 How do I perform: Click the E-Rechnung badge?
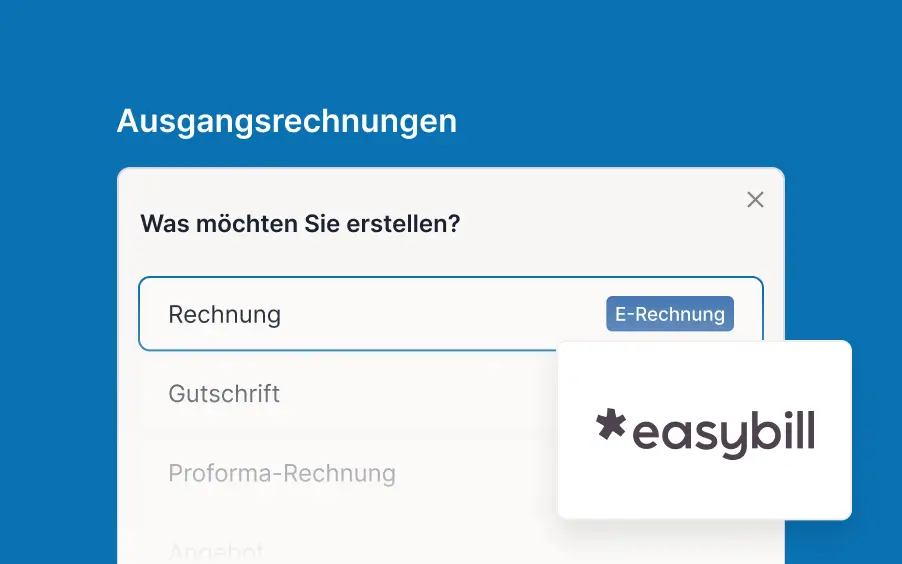click(x=669, y=314)
